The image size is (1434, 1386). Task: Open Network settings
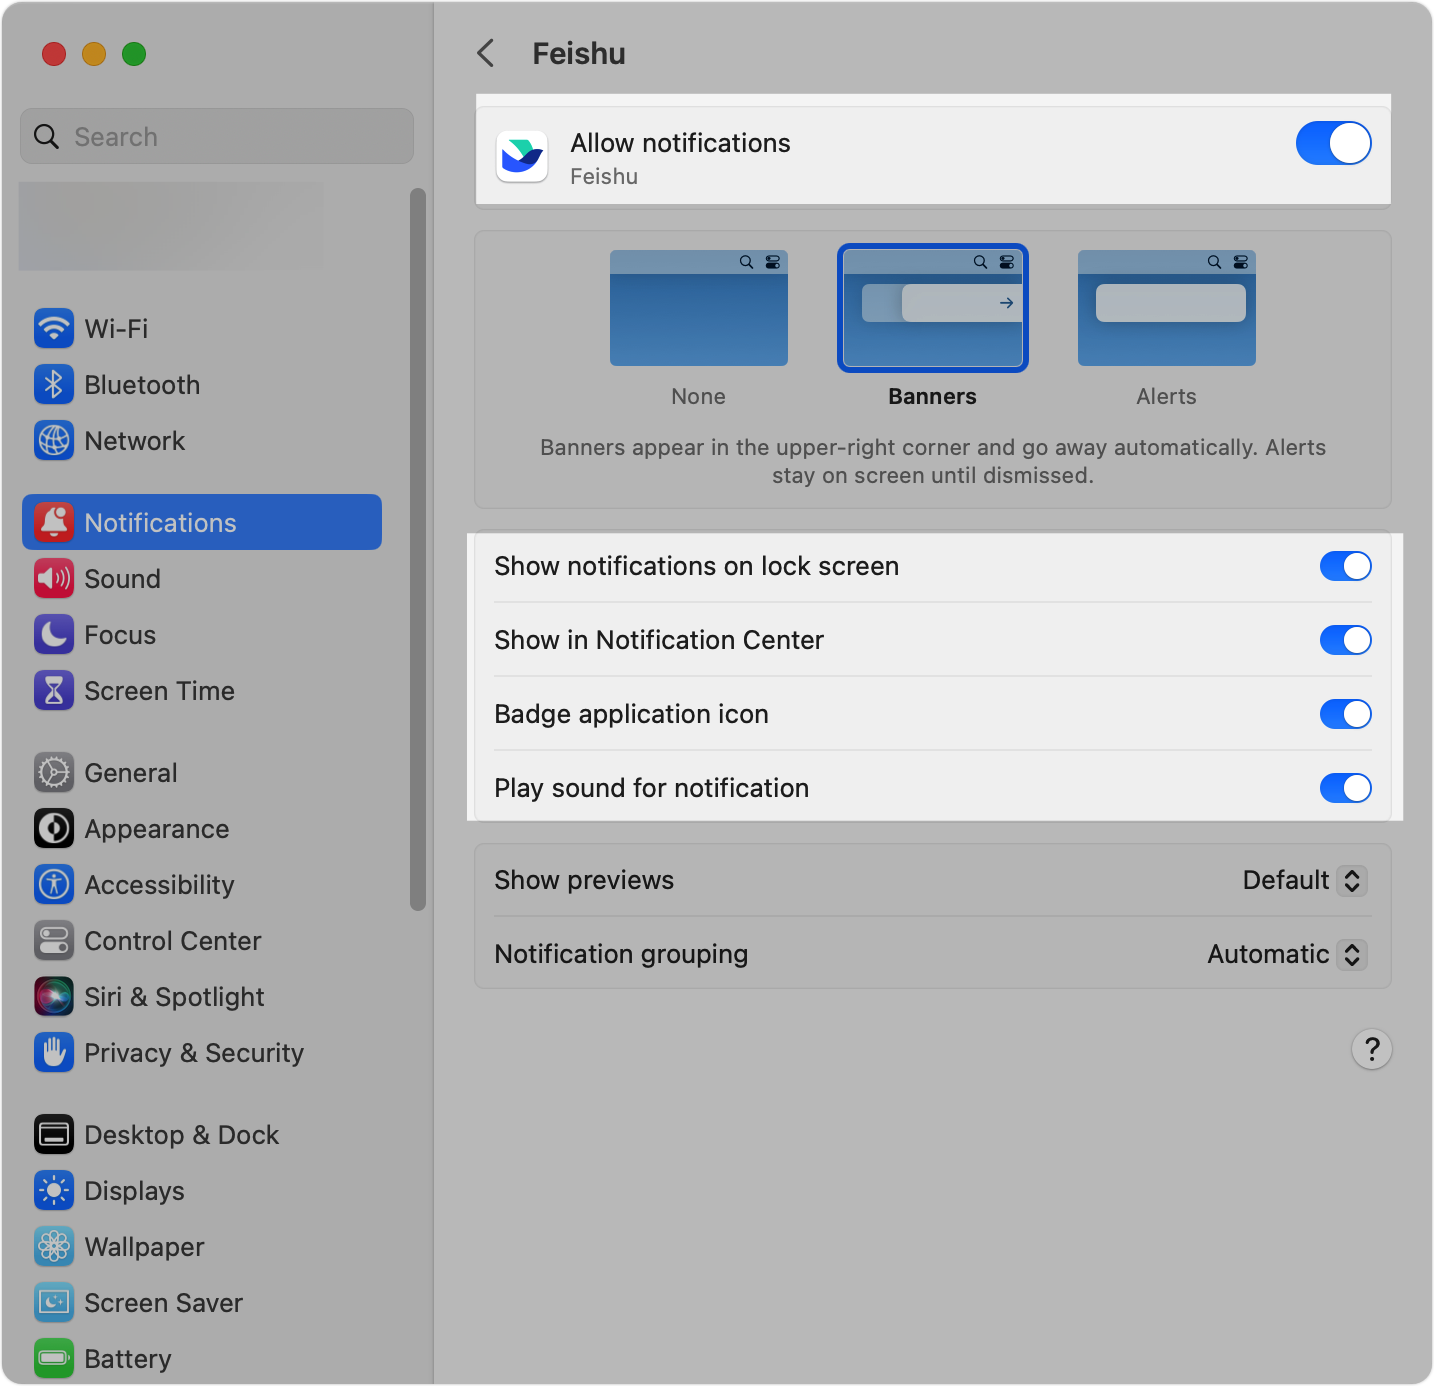tap(134, 440)
